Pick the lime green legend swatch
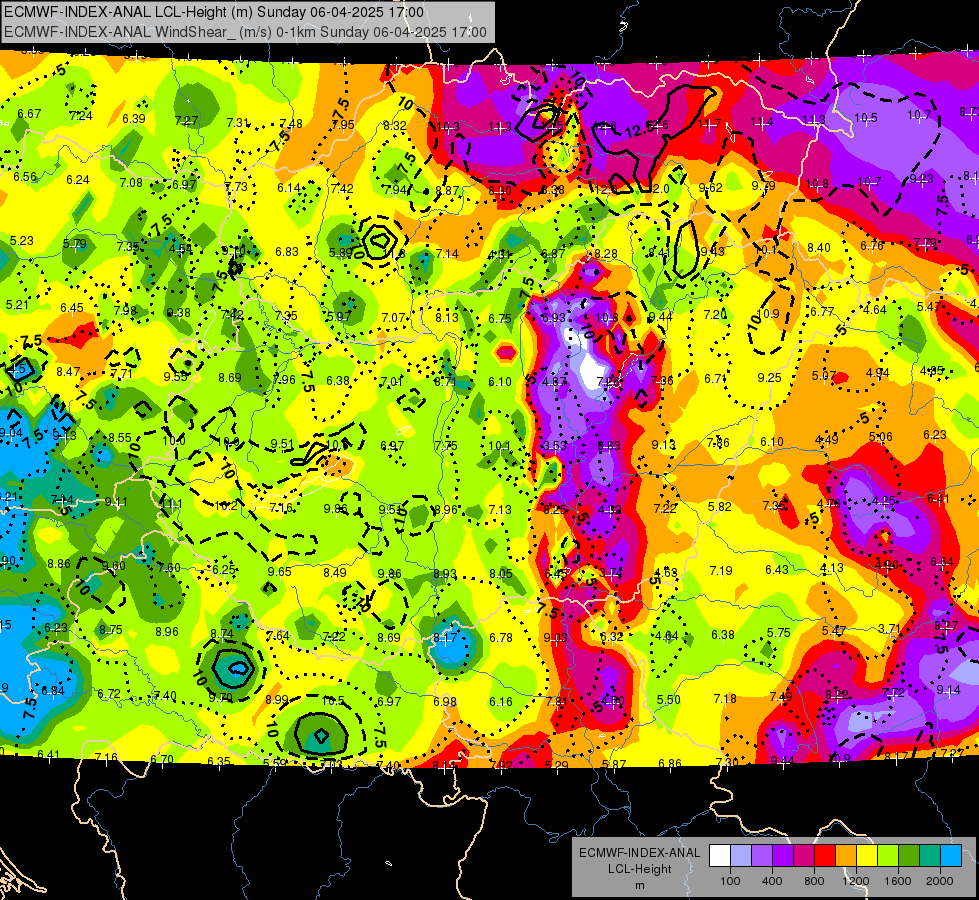The image size is (979, 900). (888, 856)
